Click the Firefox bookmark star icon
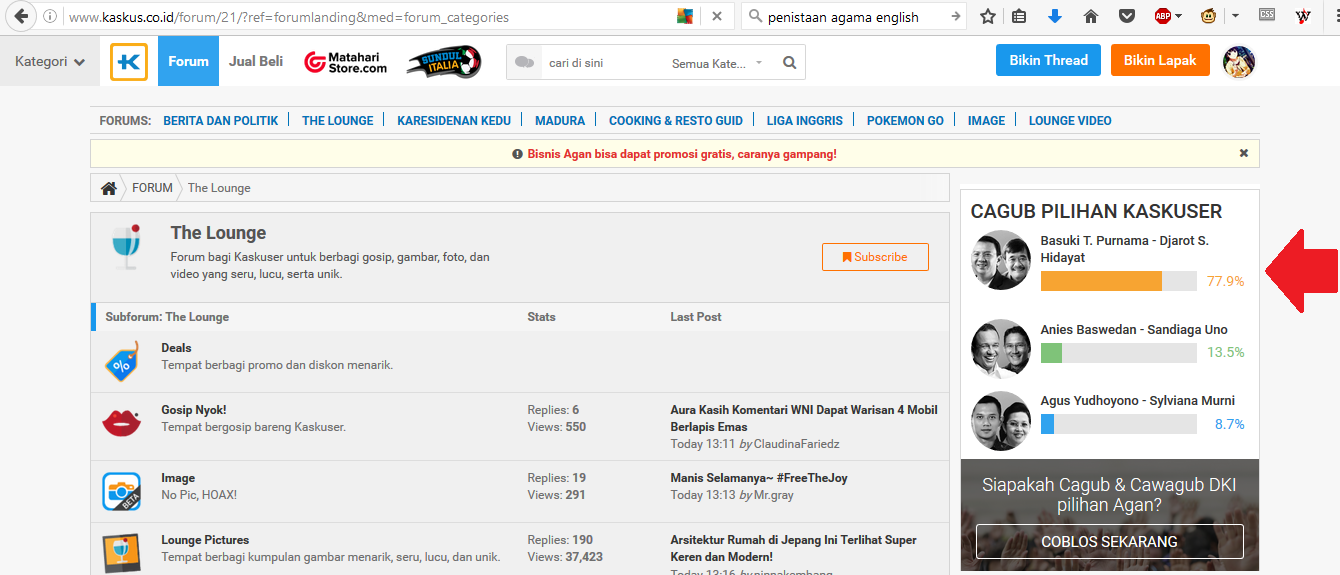 (x=988, y=16)
